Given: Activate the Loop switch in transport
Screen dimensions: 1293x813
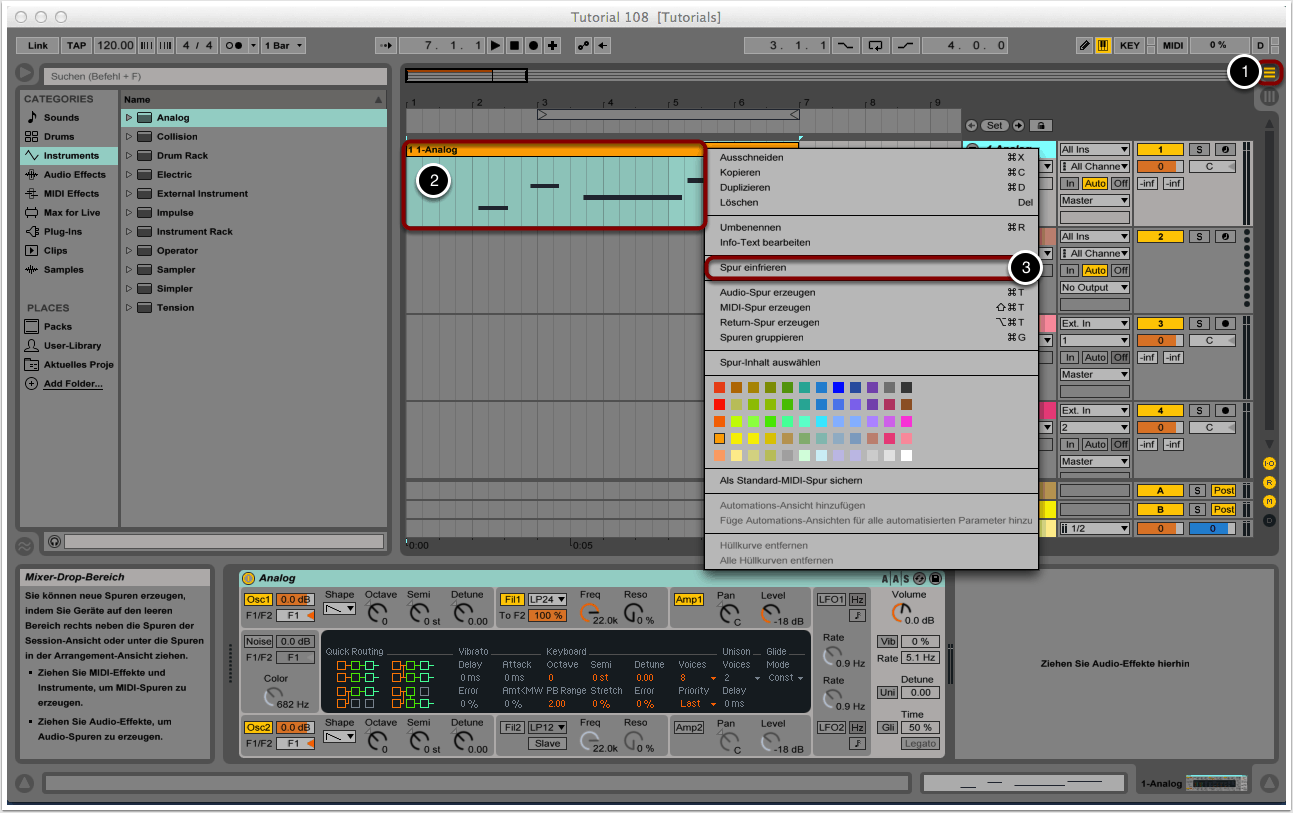Looking at the screenshot, I should point(876,46).
